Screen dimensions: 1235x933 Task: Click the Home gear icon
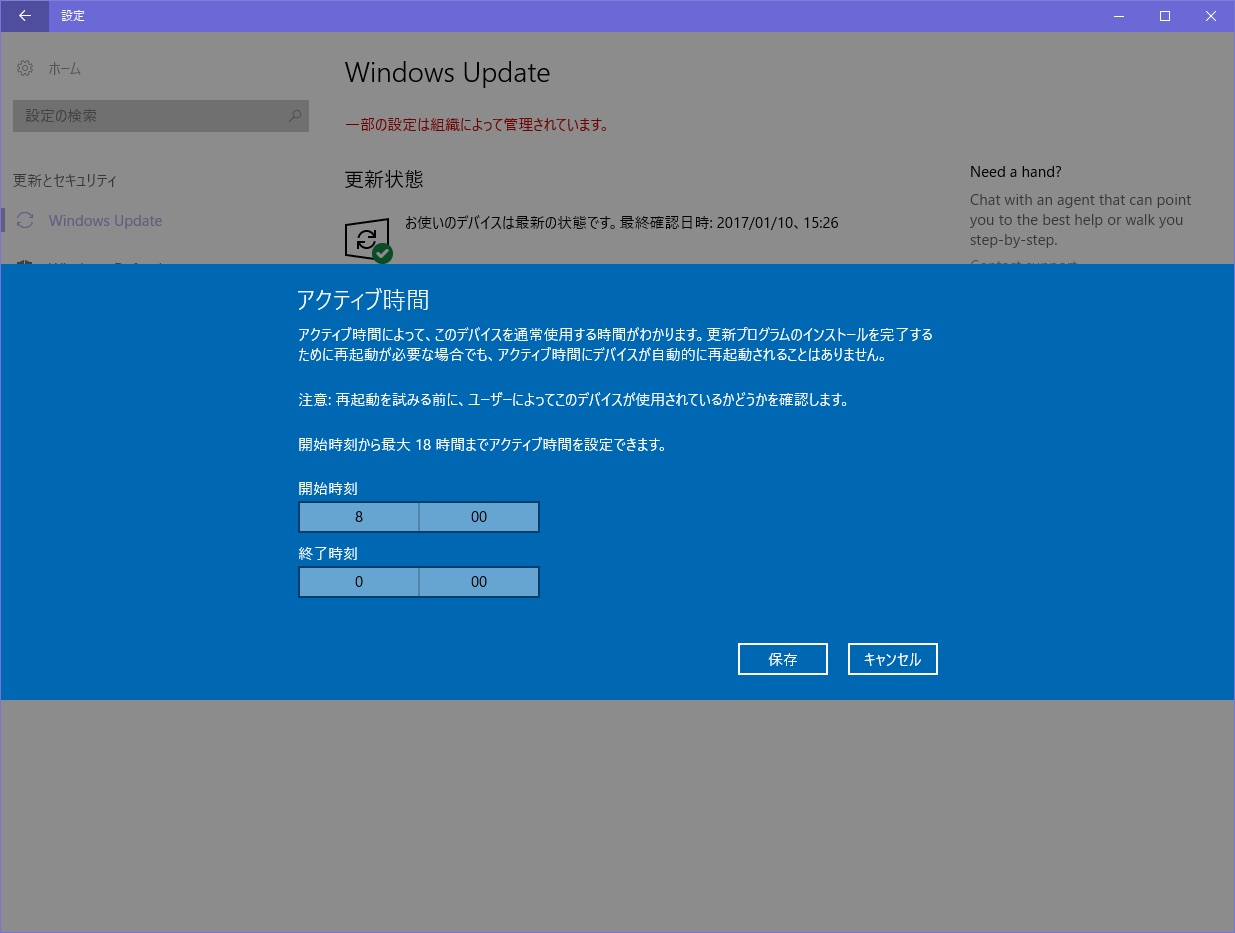point(25,69)
